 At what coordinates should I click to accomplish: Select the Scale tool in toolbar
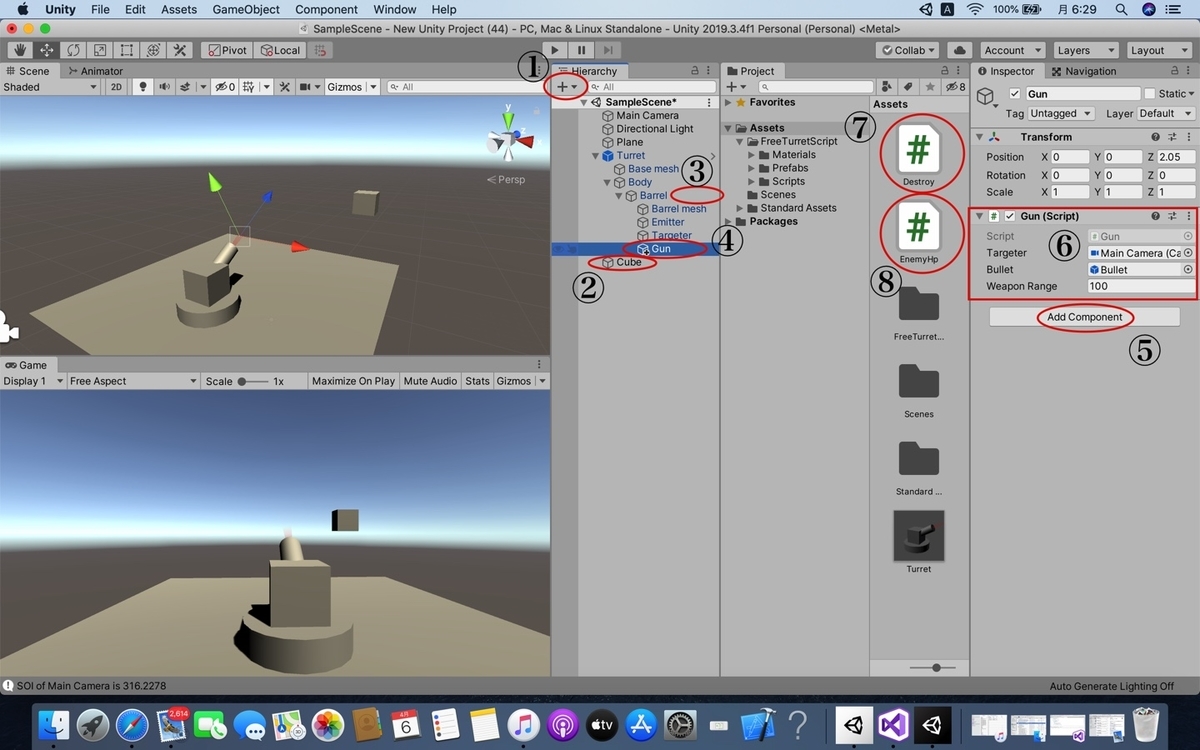100,50
